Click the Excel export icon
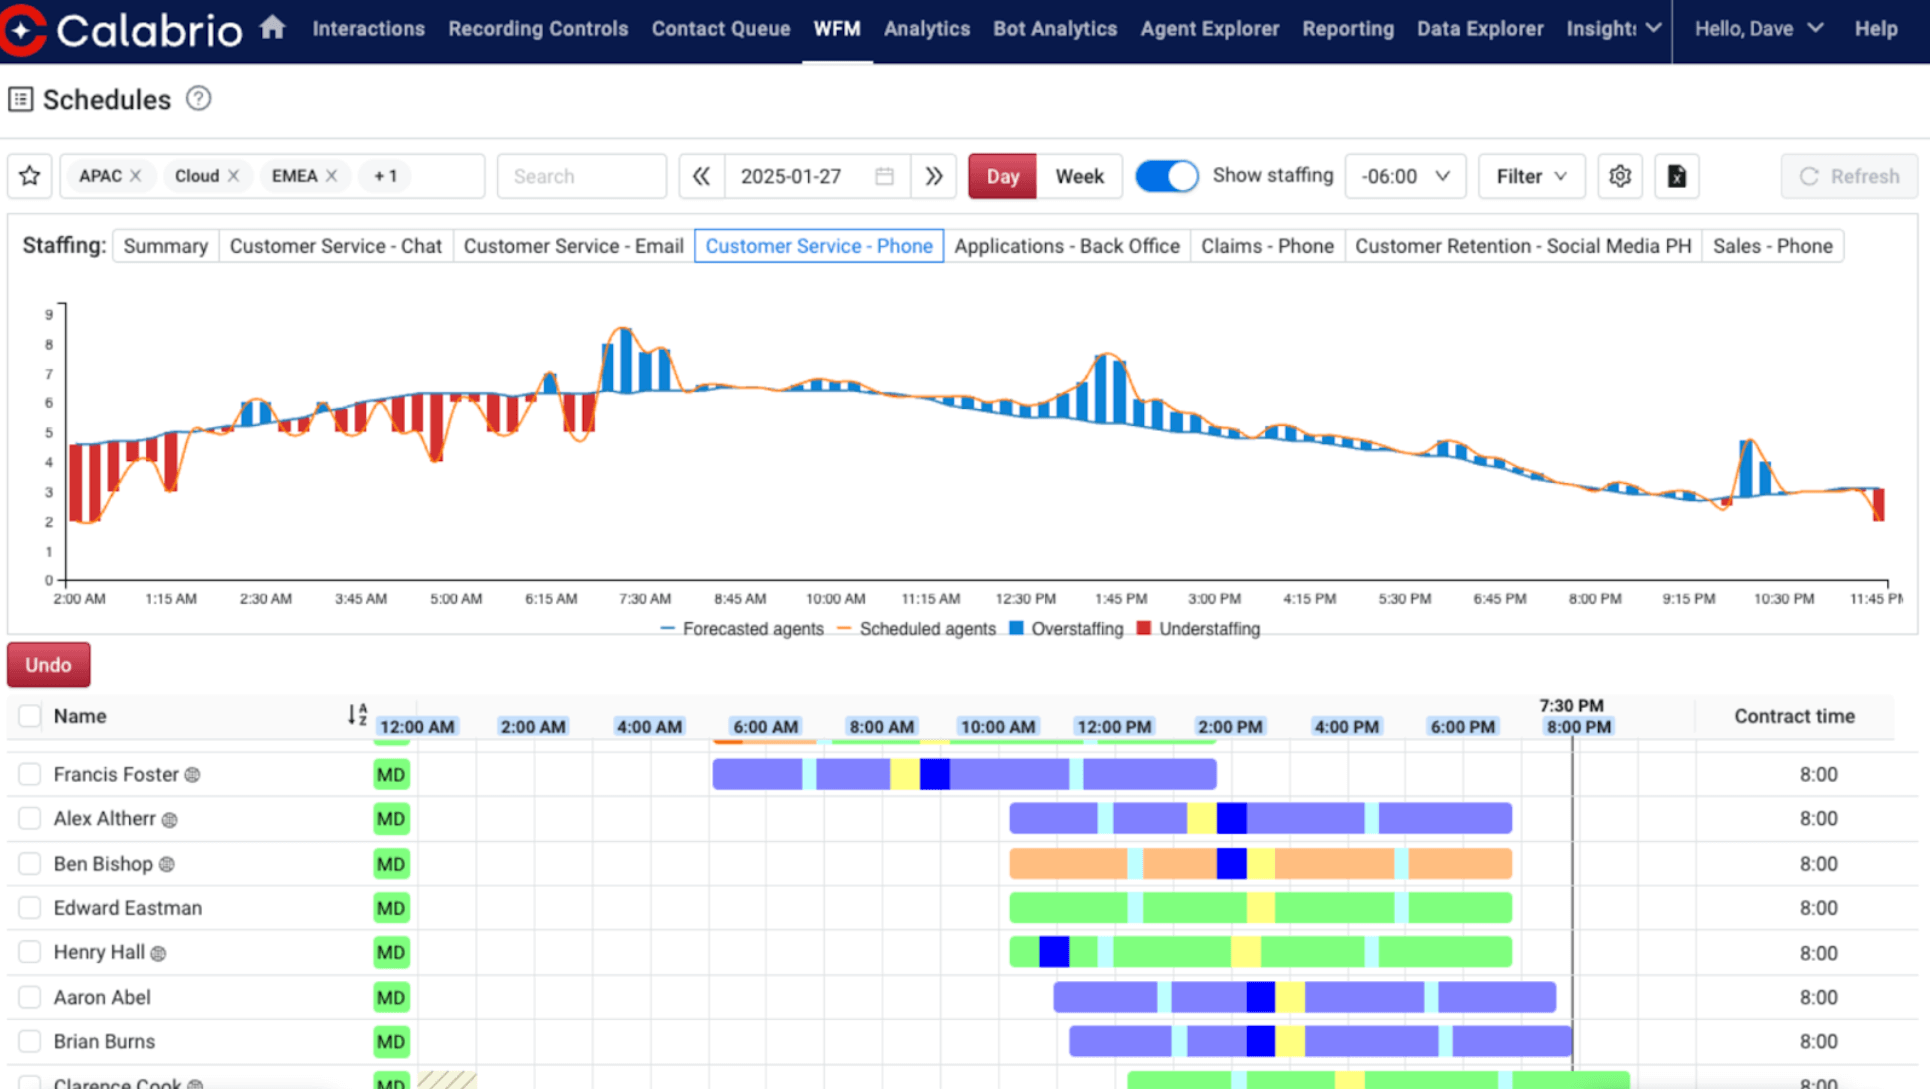Viewport: 1930px width, 1090px height. [1677, 176]
